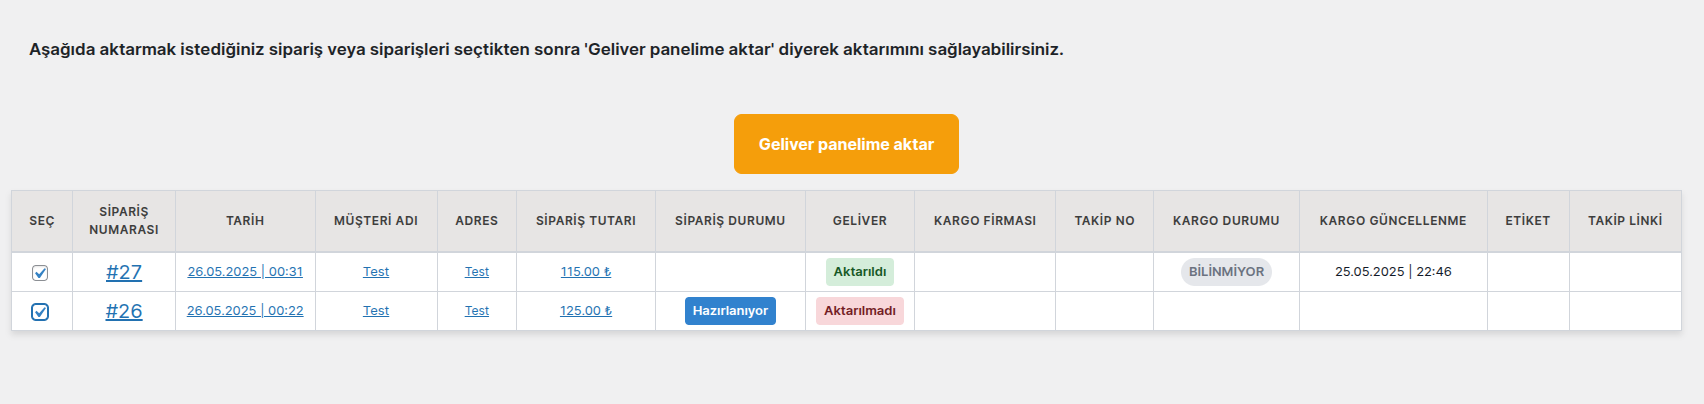
Task: Click the 115.00 ₺ order total
Action: click(x=586, y=272)
